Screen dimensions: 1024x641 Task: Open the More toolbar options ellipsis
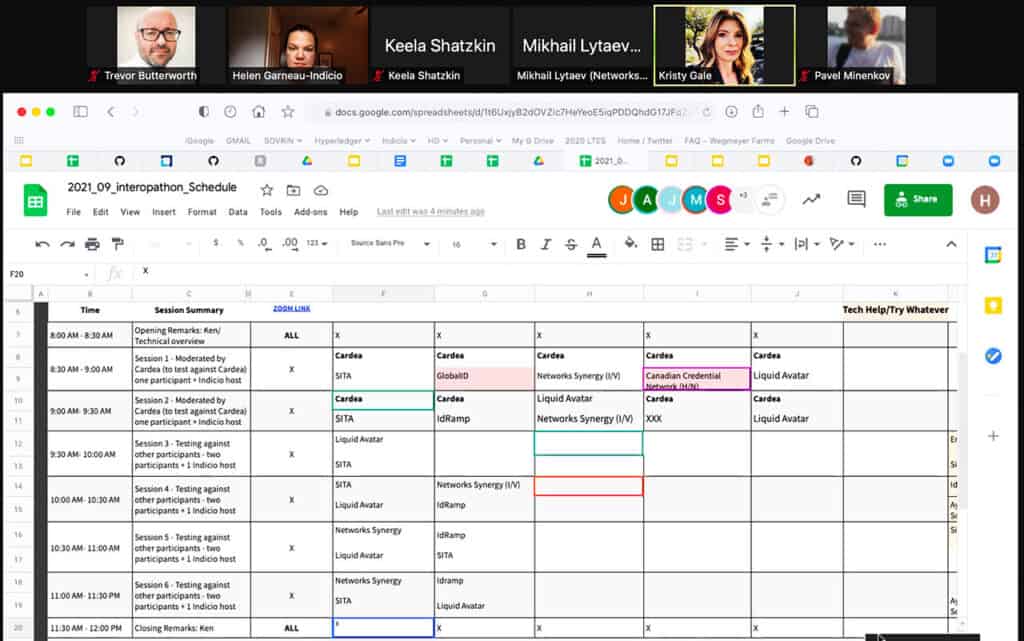880,244
